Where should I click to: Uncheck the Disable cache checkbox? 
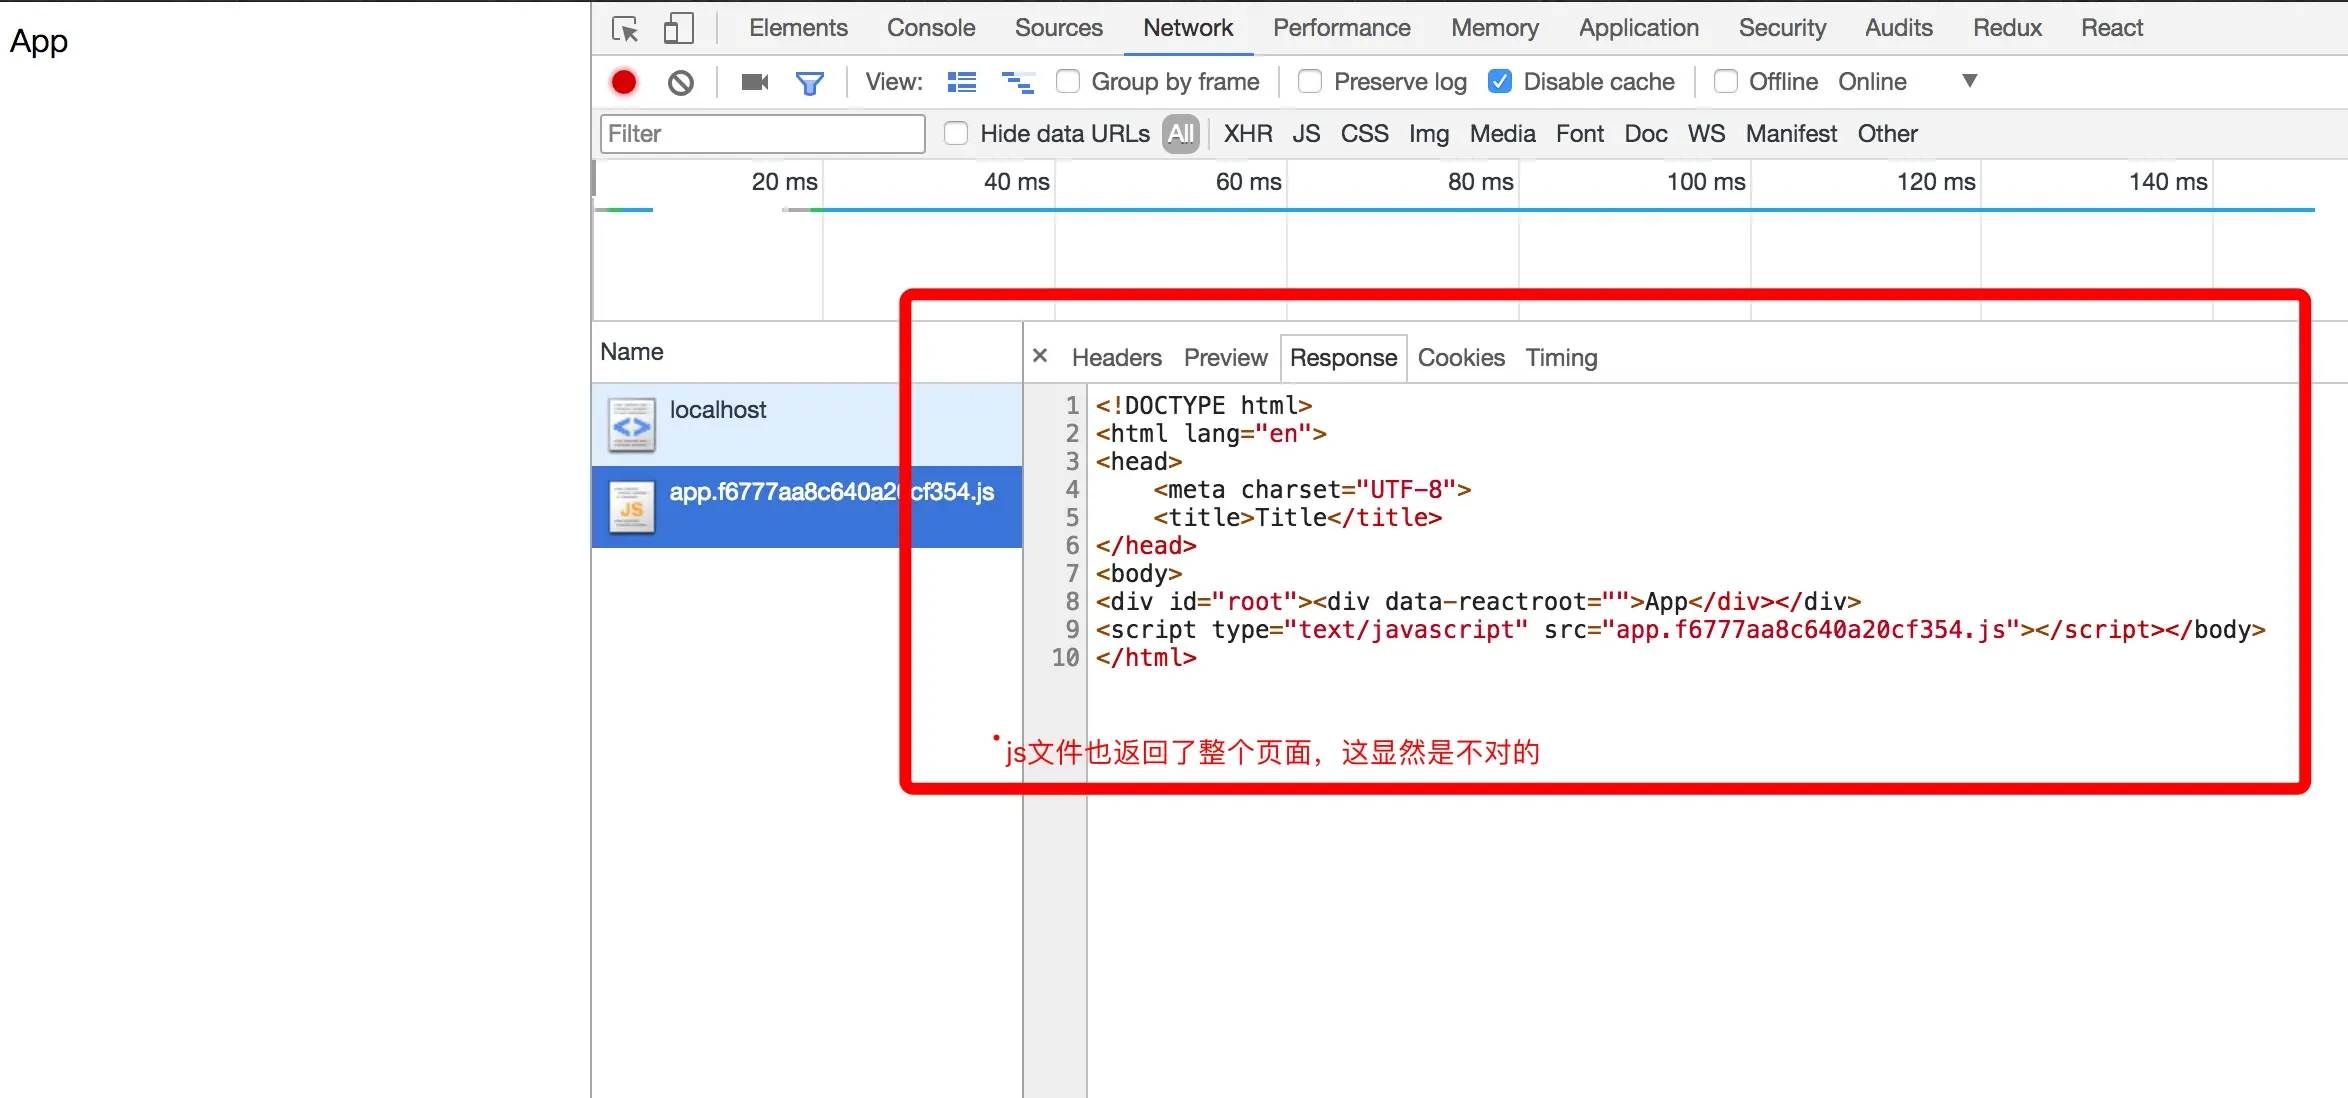(x=1500, y=81)
